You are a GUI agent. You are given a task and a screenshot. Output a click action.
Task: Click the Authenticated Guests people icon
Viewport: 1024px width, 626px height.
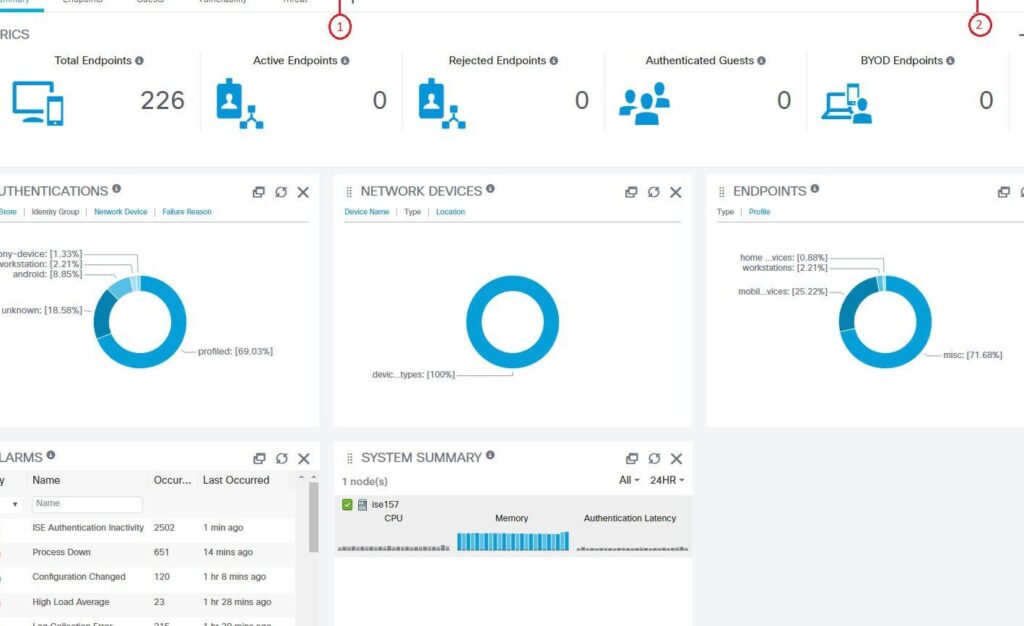coord(644,103)
